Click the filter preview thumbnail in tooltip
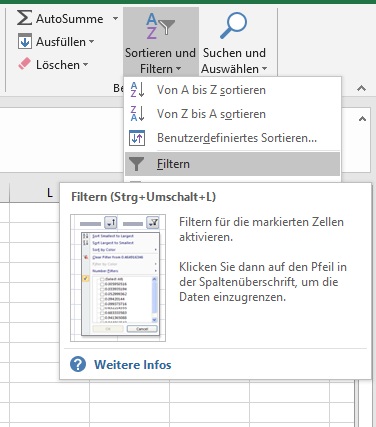376x427 pixels. coord(118,278)
